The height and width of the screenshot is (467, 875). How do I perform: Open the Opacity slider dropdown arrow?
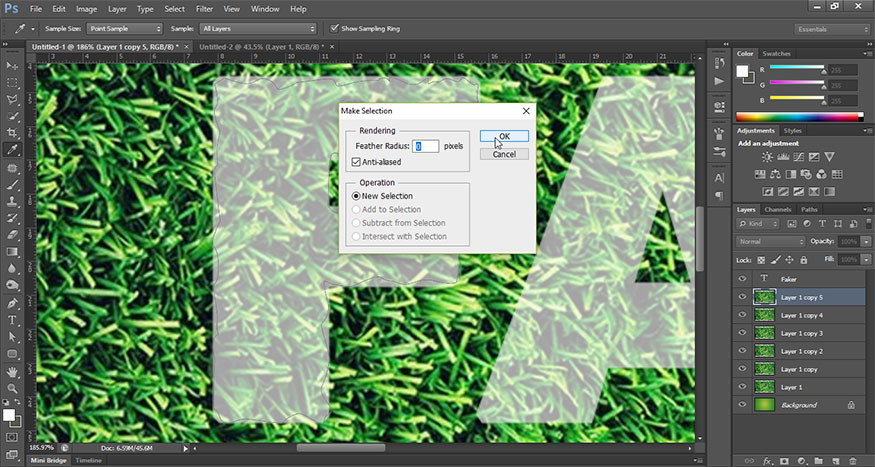point(866,242)
